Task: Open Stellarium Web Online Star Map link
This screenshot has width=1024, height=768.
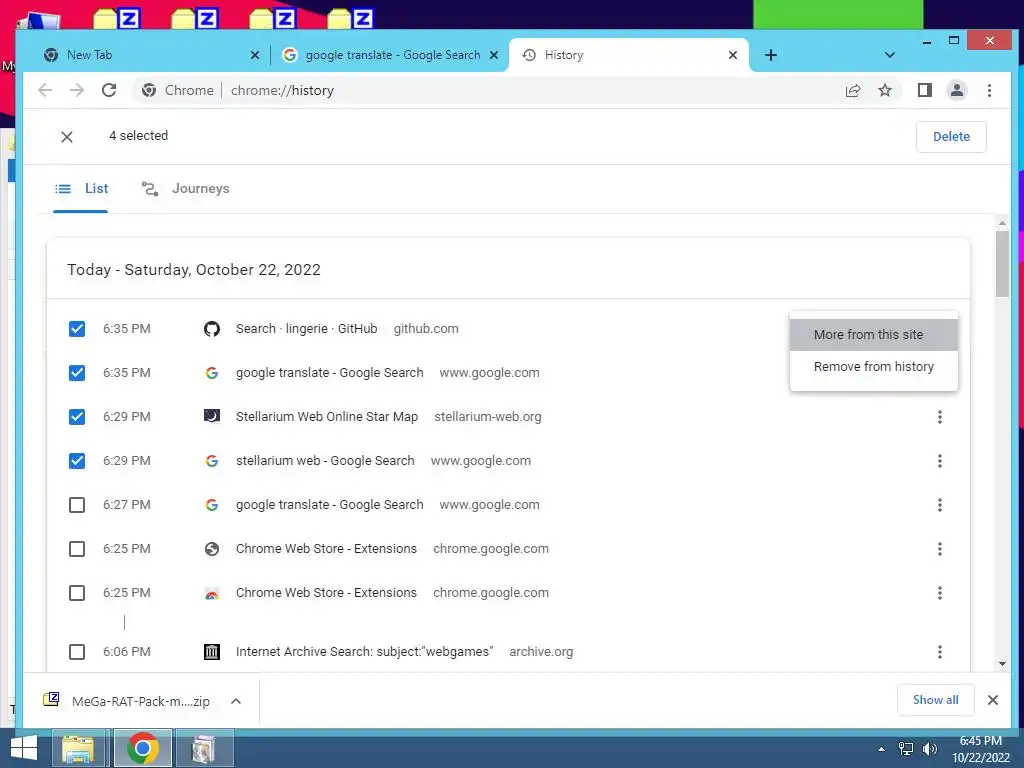Action: pos(327,417)
